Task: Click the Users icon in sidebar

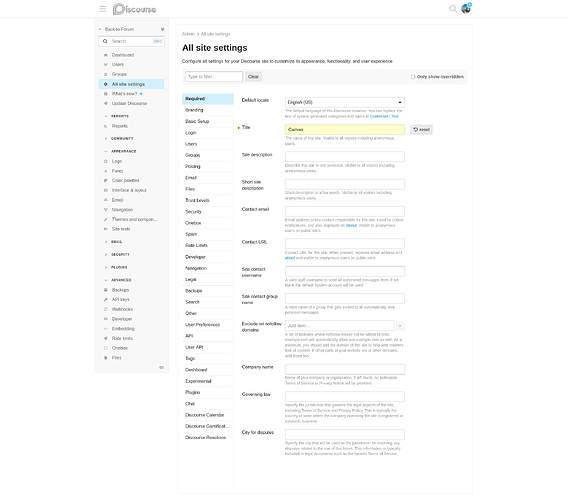Action: point(106,64)
